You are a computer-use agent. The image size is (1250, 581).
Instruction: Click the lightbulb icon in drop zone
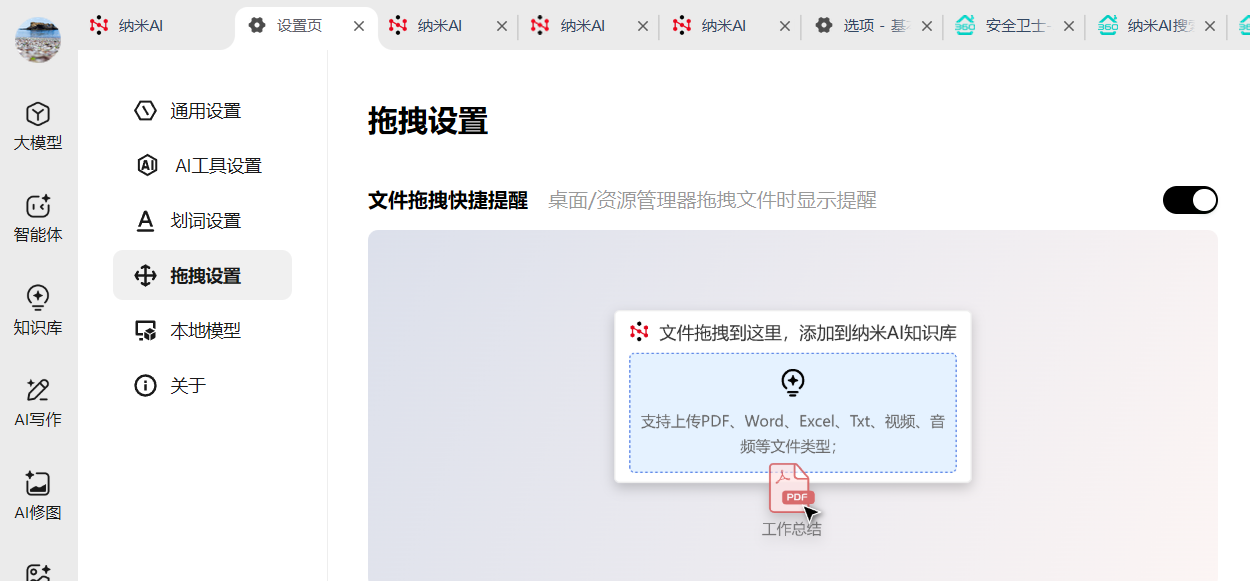(792, 382)
